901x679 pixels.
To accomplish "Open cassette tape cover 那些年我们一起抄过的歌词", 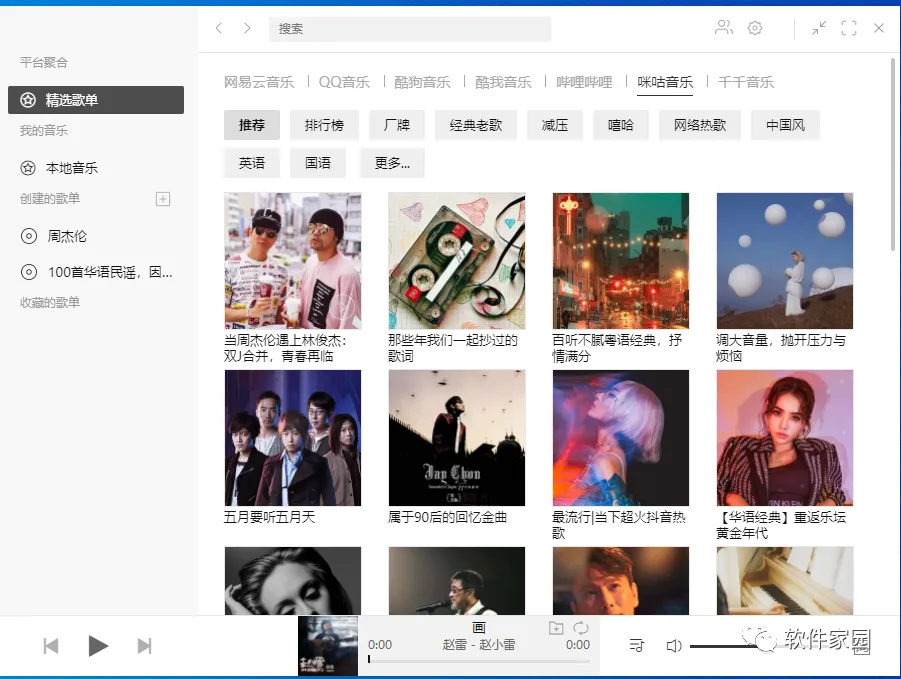I will click(x=457, y=261).
